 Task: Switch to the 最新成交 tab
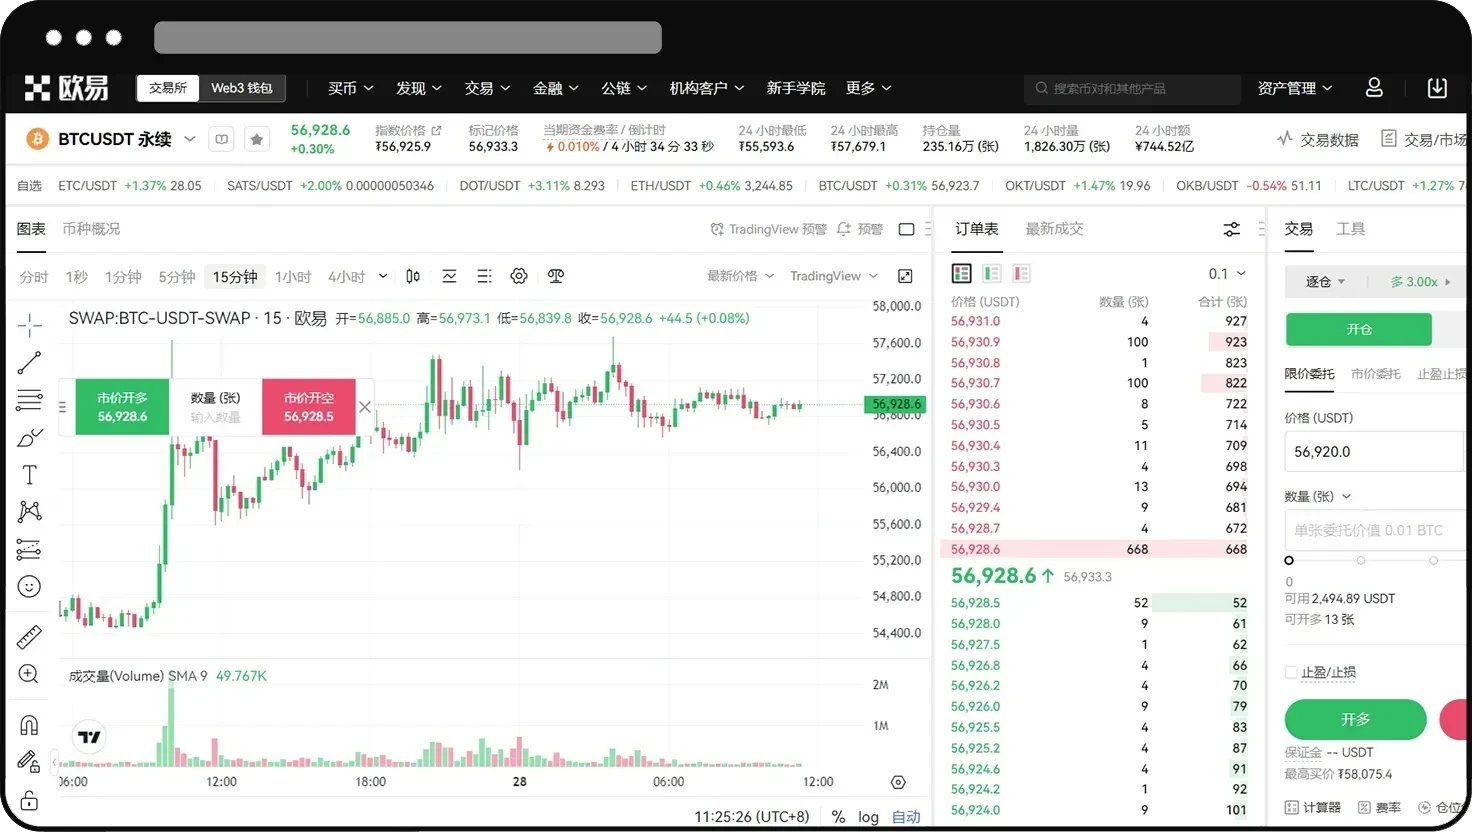[x=1054, y=229]
